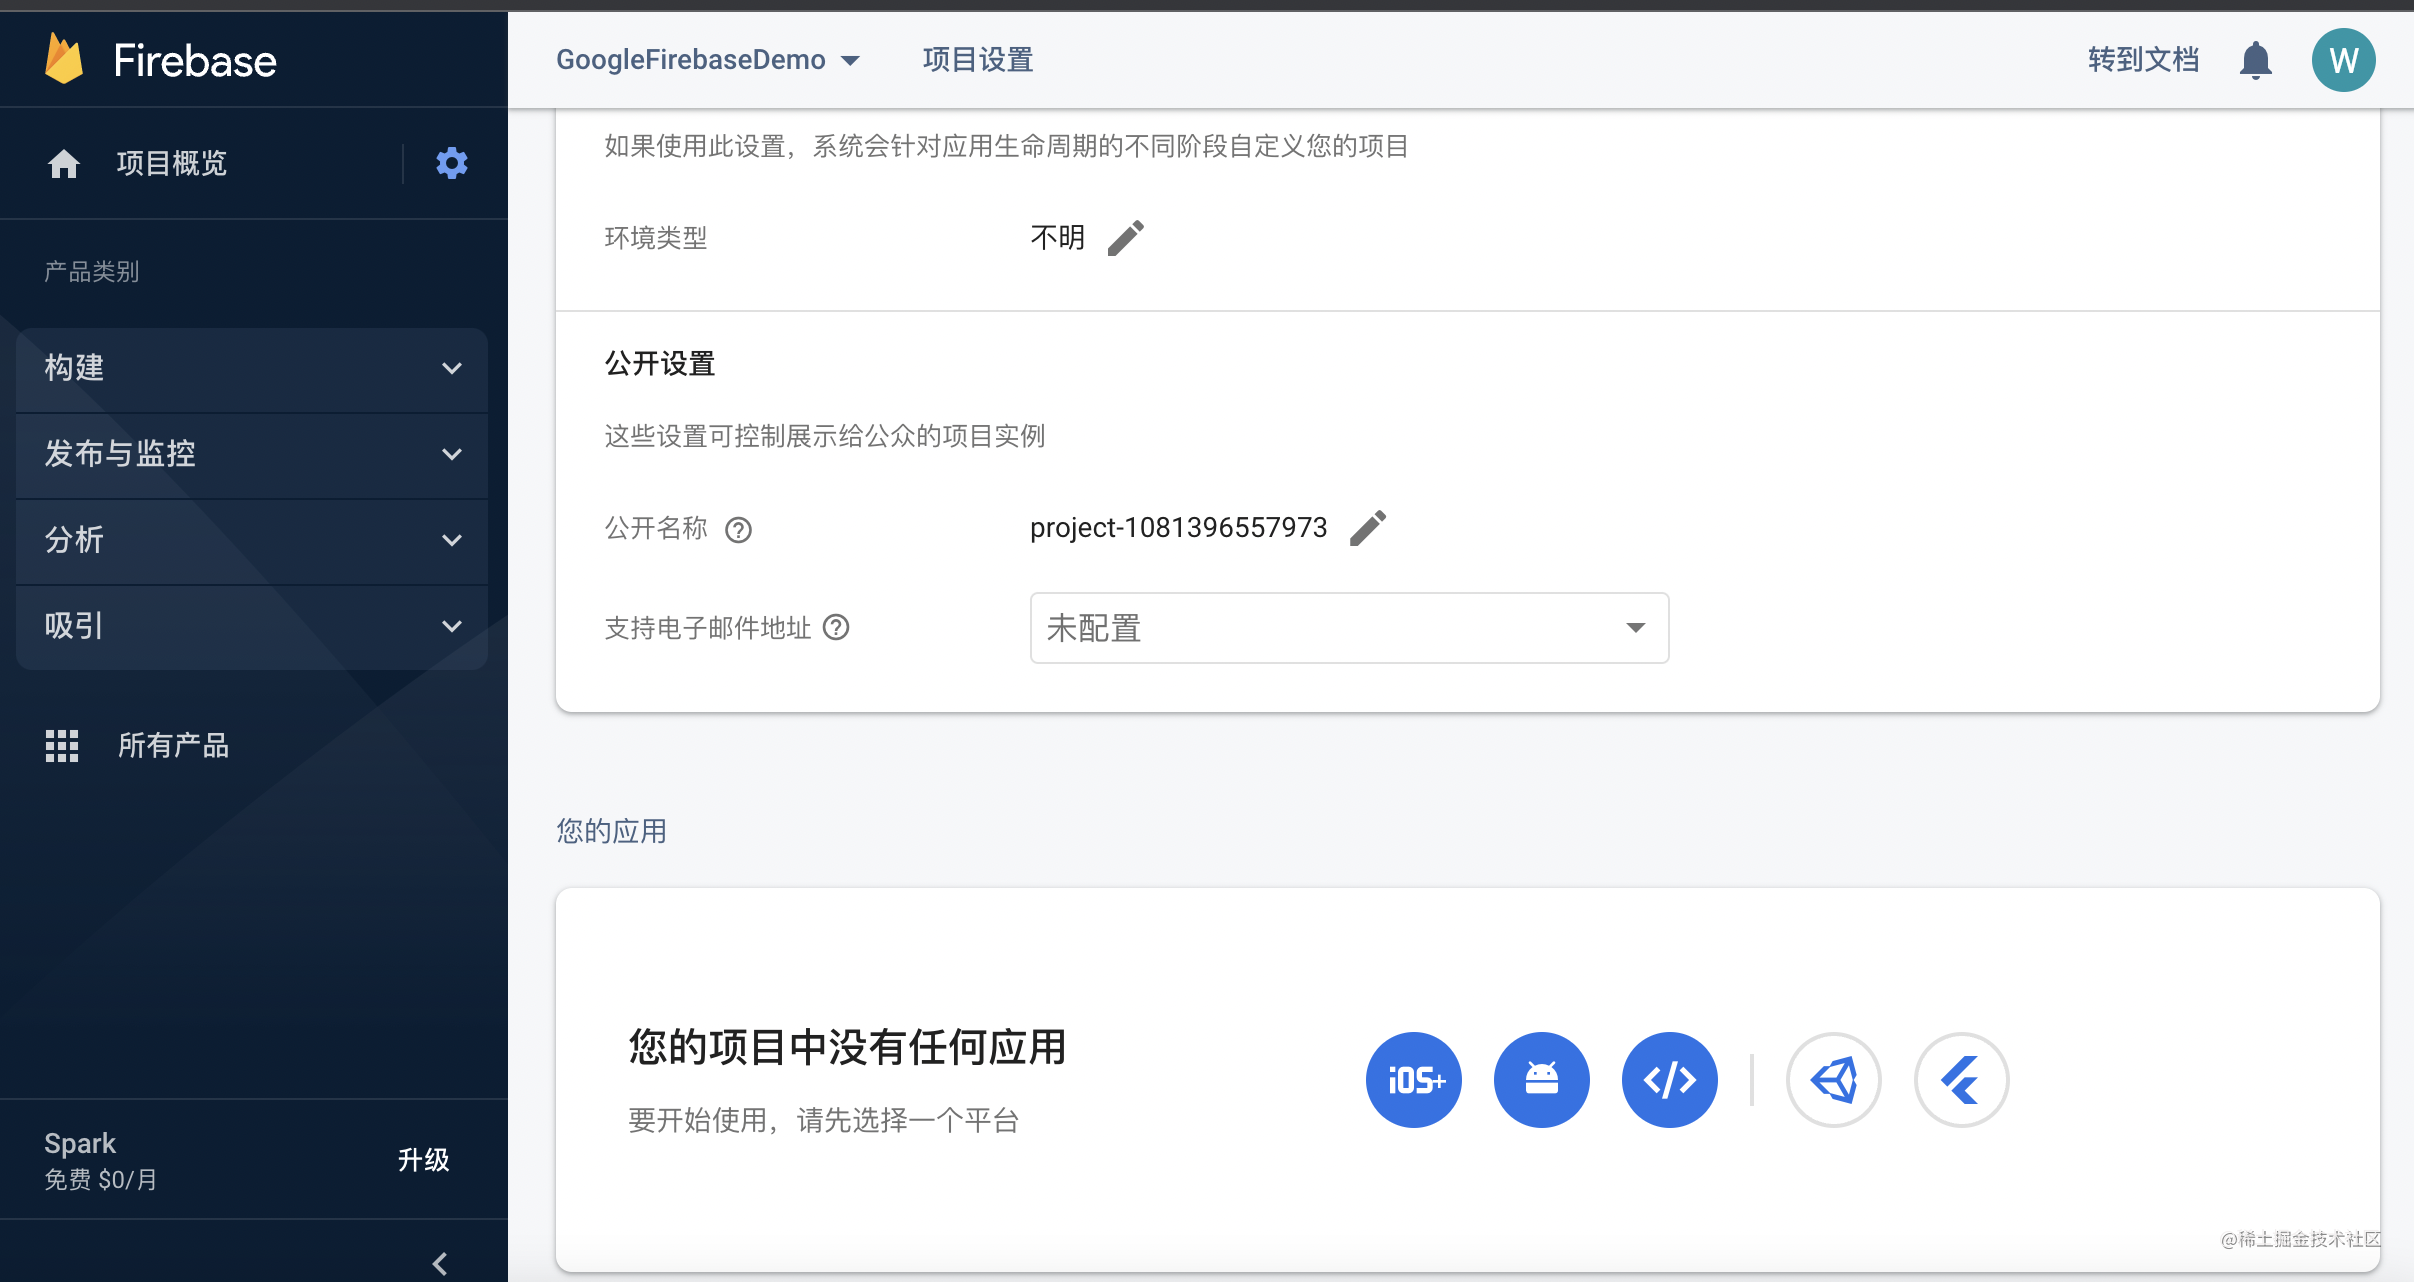This screenshot has width=2414, height=1282.
Task: Add a Flutter app
Action: pos(1961,1080)
